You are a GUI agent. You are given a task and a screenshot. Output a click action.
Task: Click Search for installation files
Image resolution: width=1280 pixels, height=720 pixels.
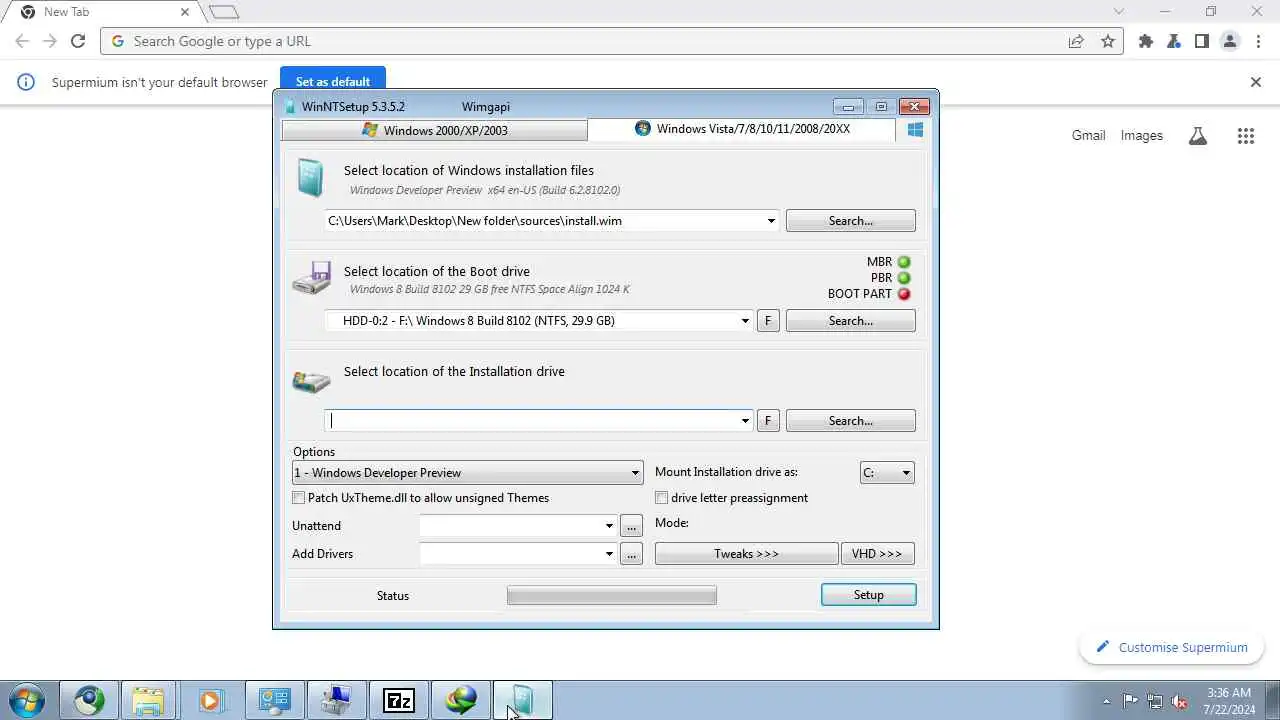[851, 221]
